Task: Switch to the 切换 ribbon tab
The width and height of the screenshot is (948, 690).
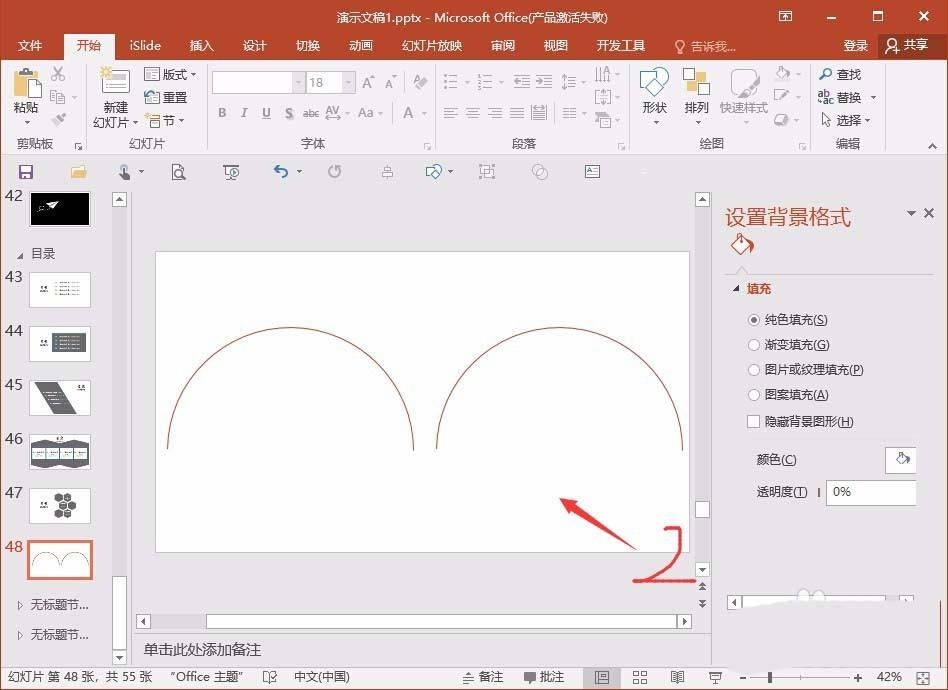Action: coord(307,45)
